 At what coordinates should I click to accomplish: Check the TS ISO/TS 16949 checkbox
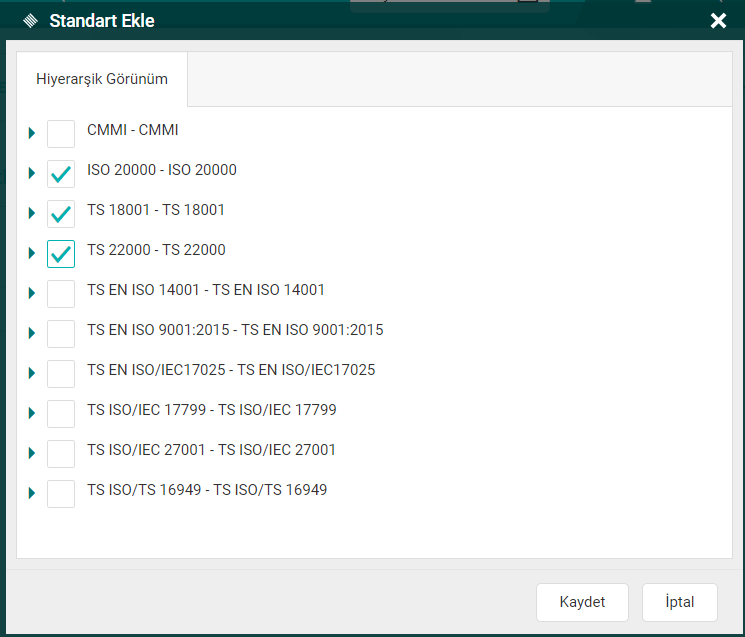click(x=61, y=494)
